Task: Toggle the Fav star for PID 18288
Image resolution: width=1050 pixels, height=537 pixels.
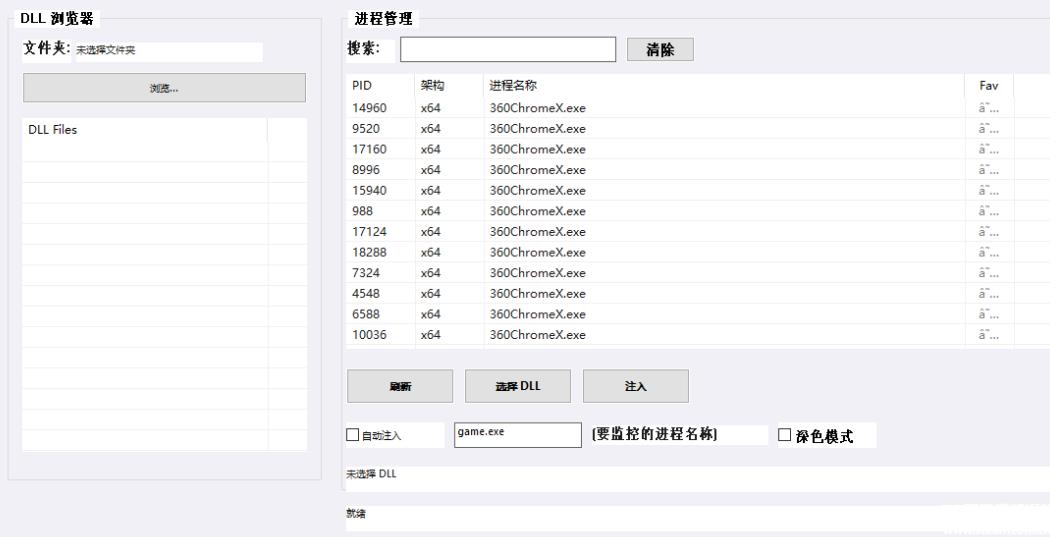Action: 989,252
